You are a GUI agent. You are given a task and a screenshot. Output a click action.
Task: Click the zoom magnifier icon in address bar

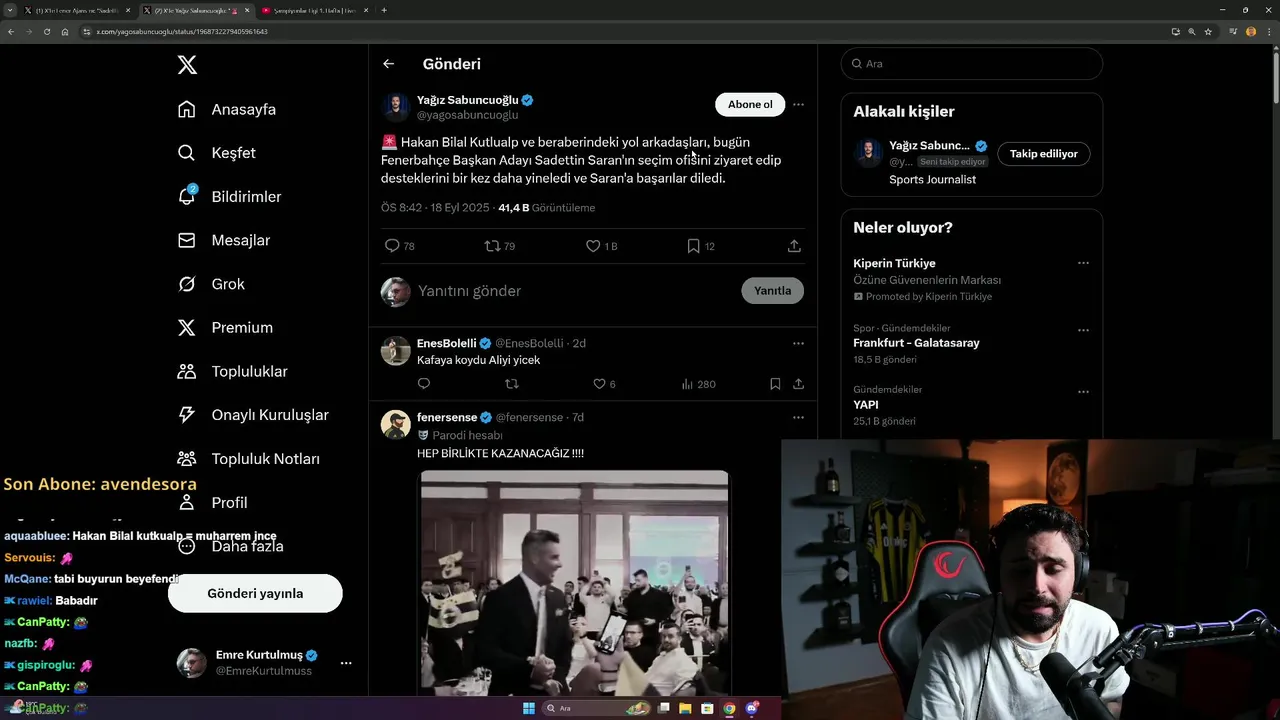pos(1192,32)
